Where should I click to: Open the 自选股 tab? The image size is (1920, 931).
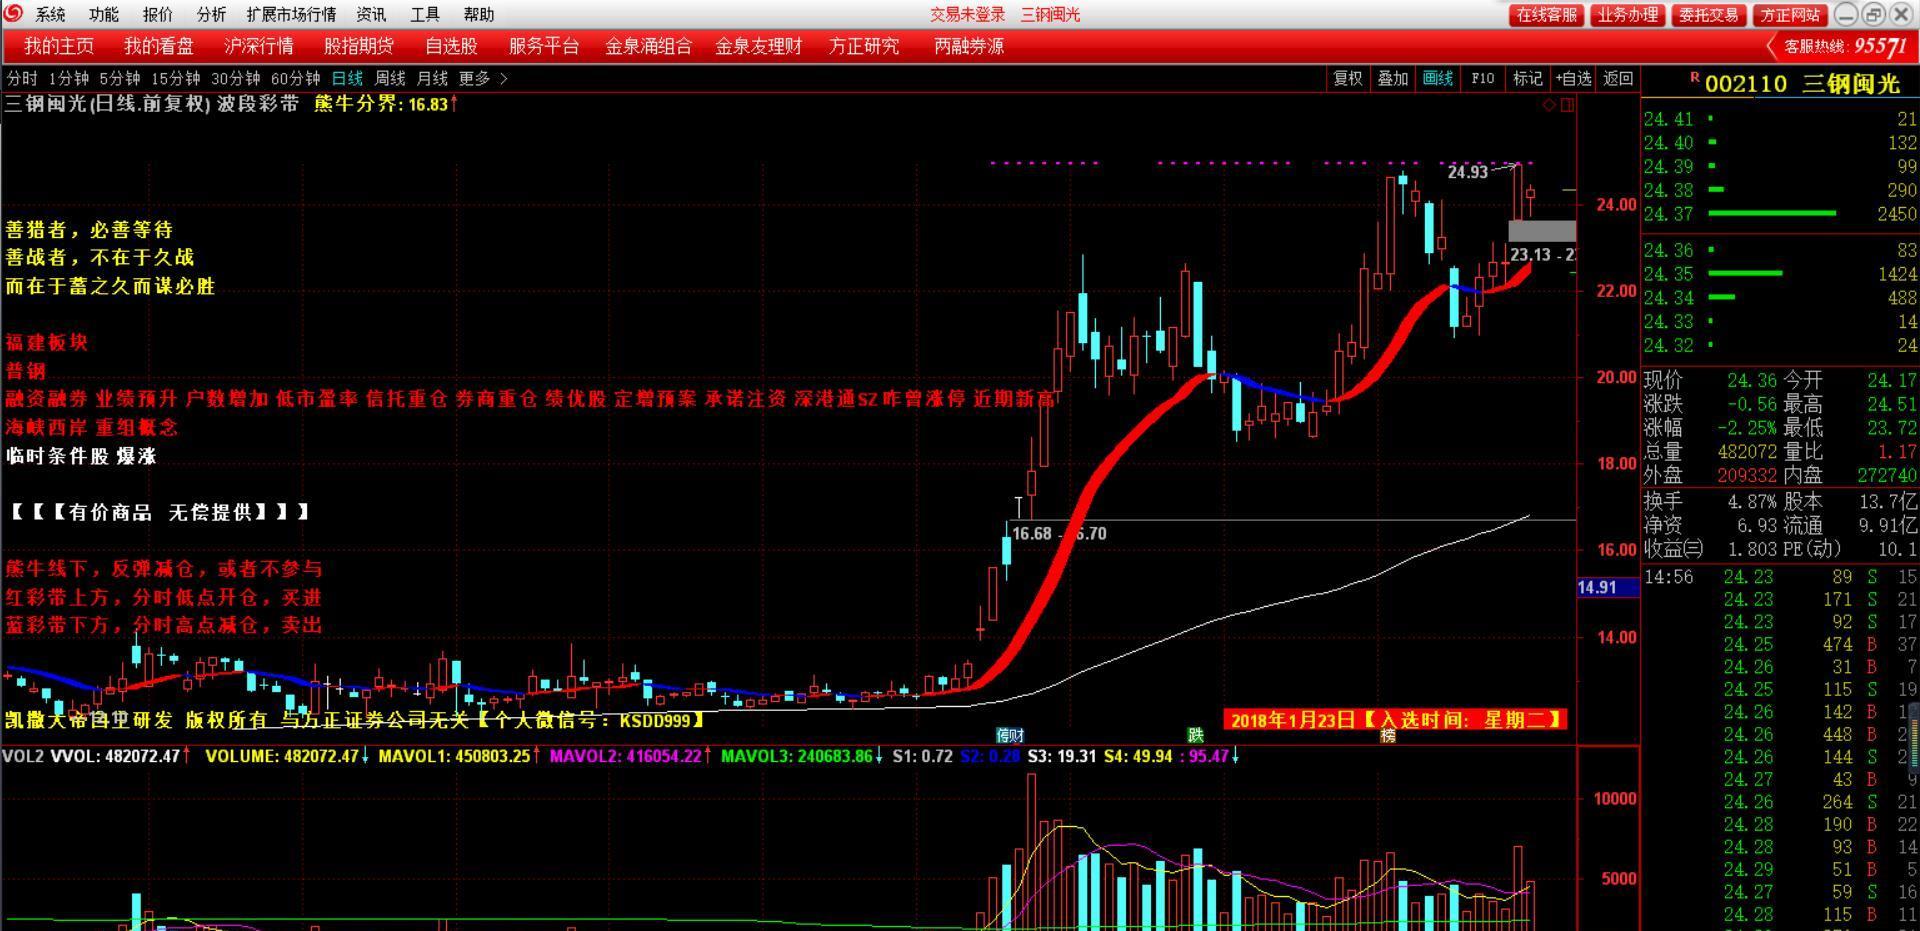tap(451, 46)
